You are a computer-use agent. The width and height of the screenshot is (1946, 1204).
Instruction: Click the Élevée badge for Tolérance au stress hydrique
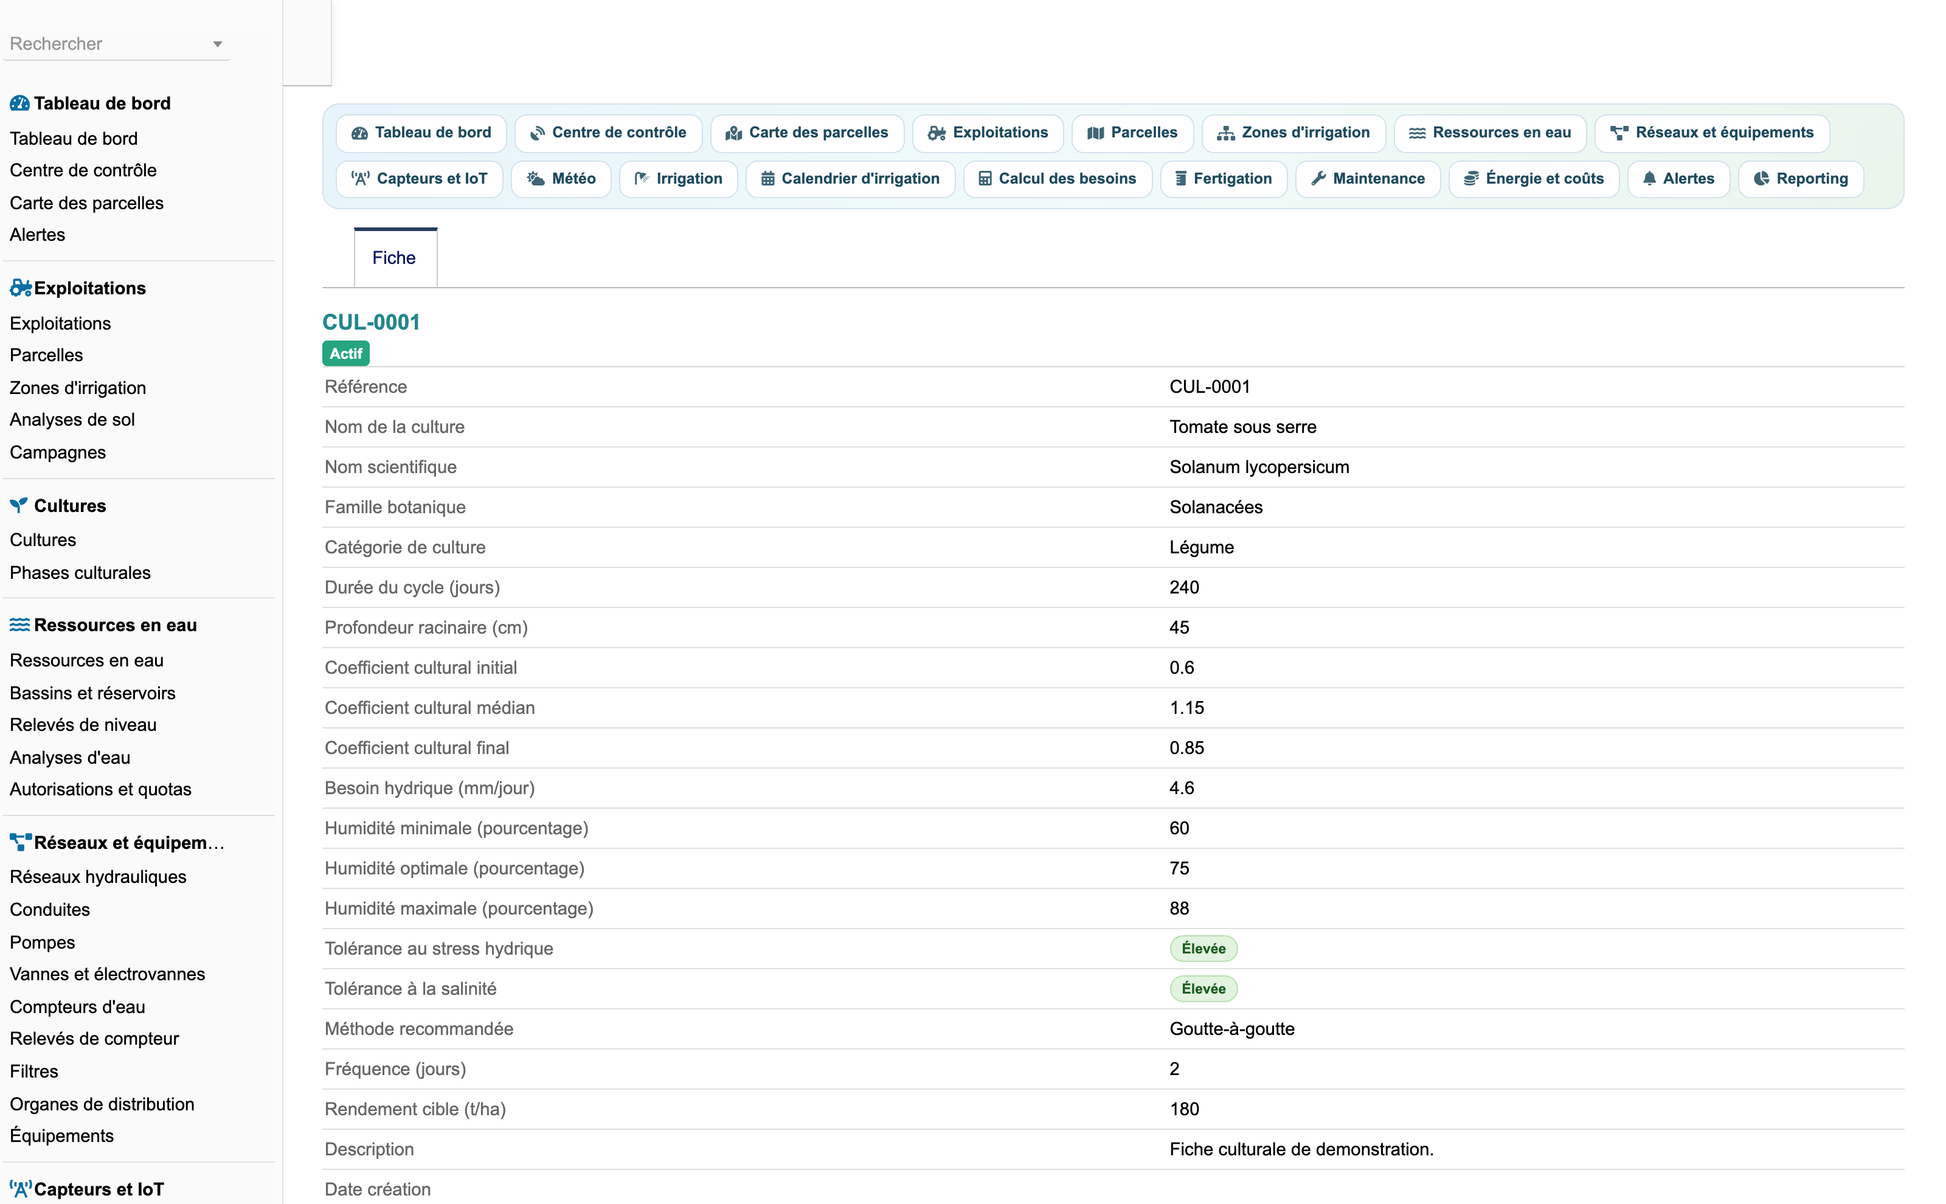click(x=1203, y=949)
